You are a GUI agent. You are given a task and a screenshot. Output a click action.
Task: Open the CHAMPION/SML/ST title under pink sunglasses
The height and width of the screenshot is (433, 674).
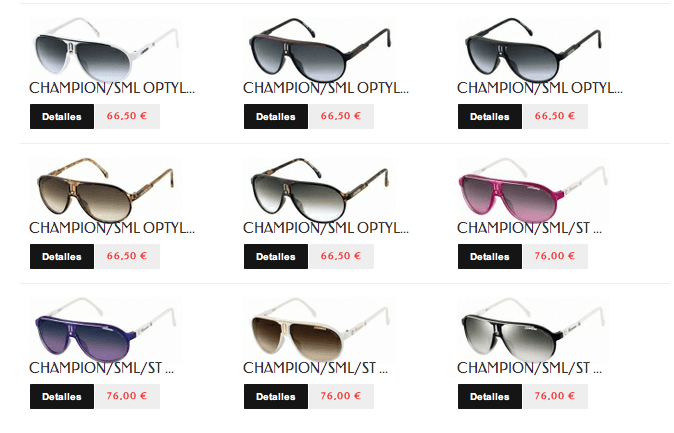[529, 228]
